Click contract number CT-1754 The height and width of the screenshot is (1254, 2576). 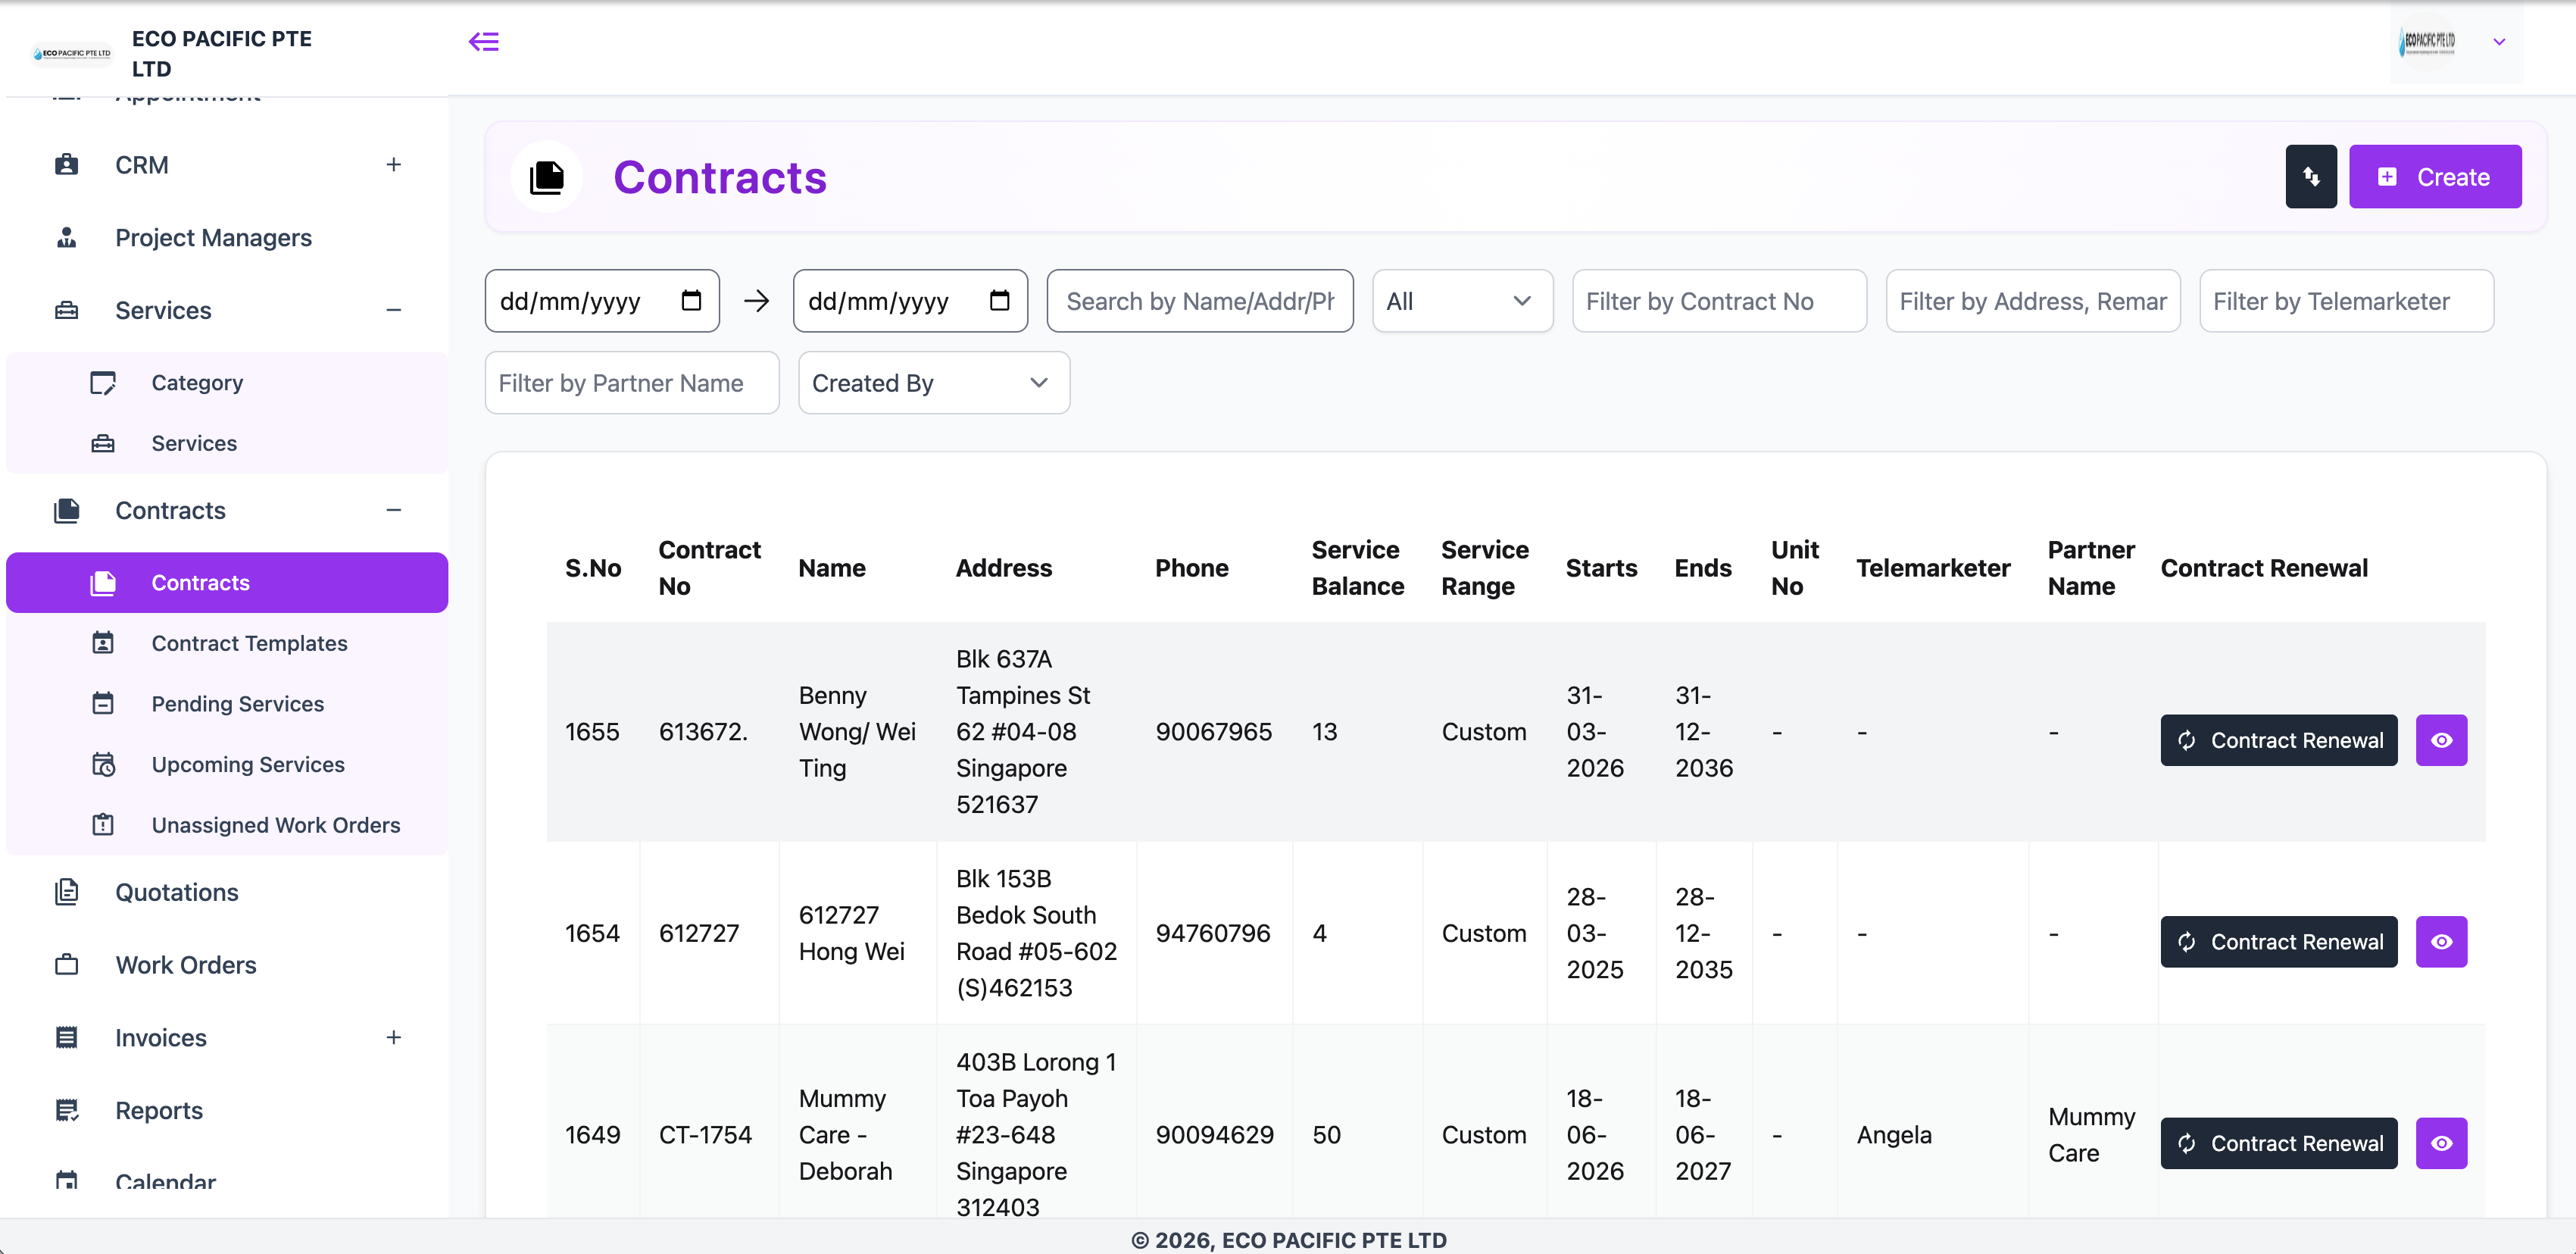coord(705,1134)
